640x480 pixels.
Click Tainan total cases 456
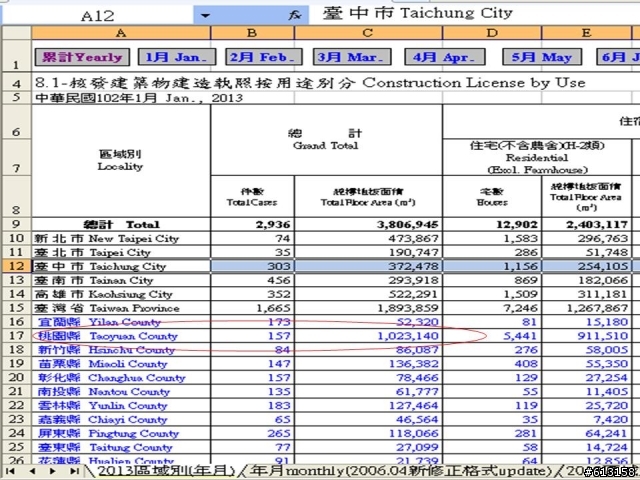tap(252, 280)
